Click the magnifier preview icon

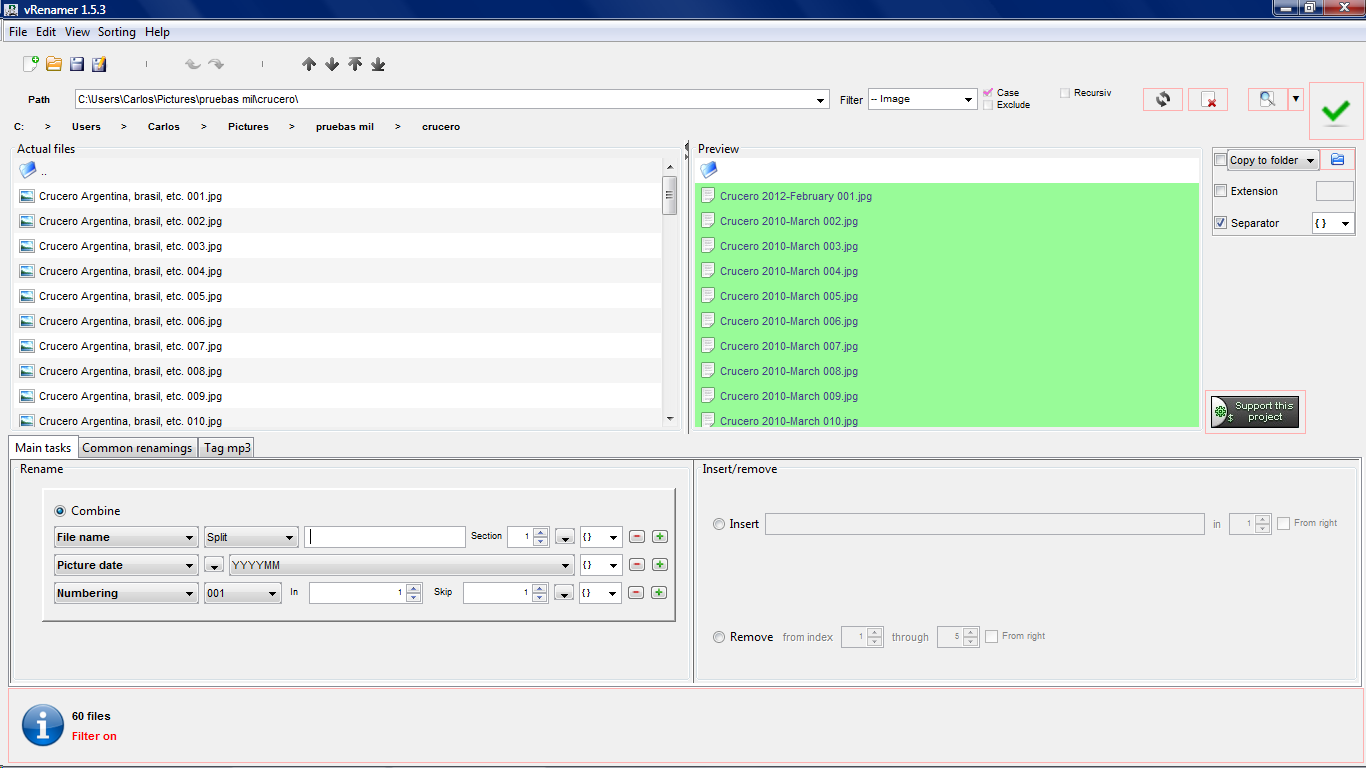[1267, 99]
